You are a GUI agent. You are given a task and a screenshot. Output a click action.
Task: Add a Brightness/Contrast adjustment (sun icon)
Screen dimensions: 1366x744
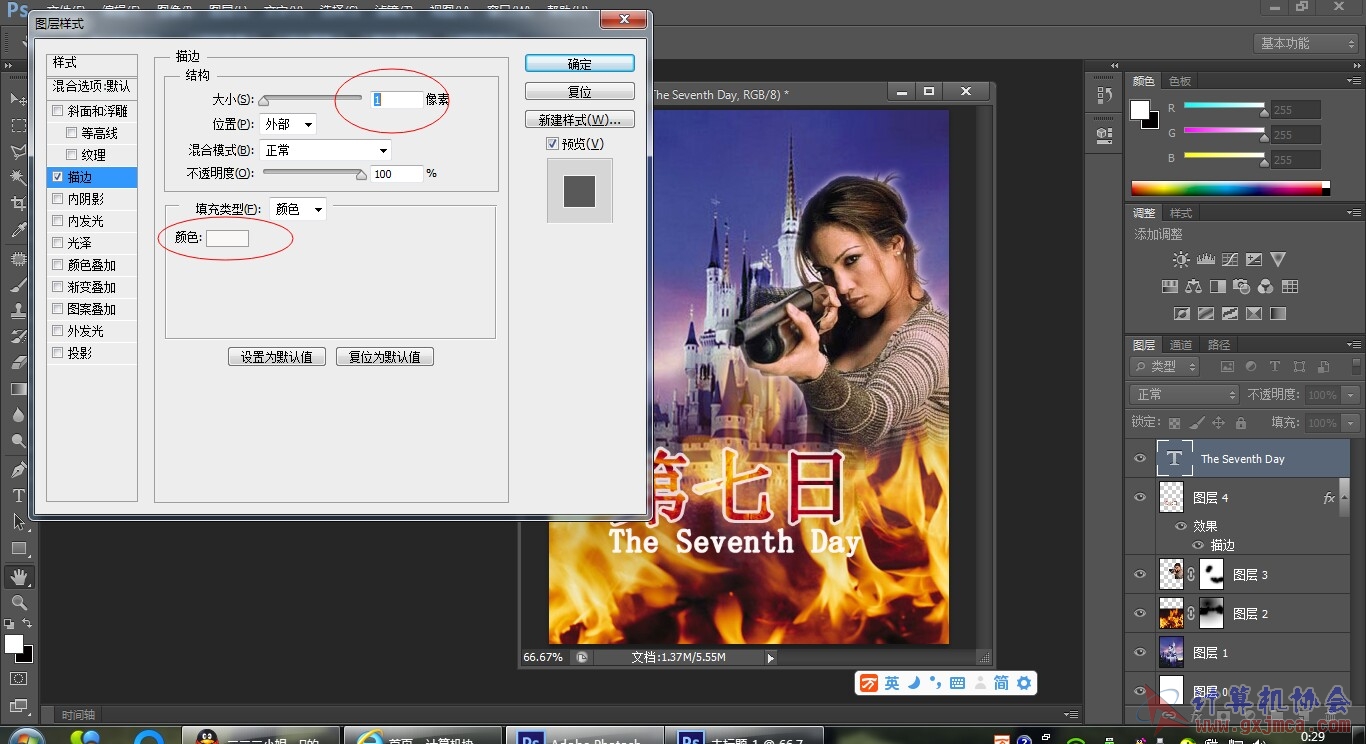click(x=1181, y=260)
